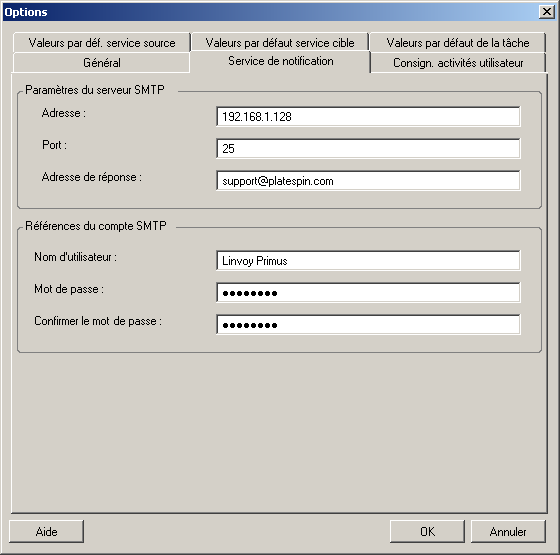Click the Références du compte SMTP group label
Image resolution: width=560 pixels, height=555 pixels.
coord(96,226)
